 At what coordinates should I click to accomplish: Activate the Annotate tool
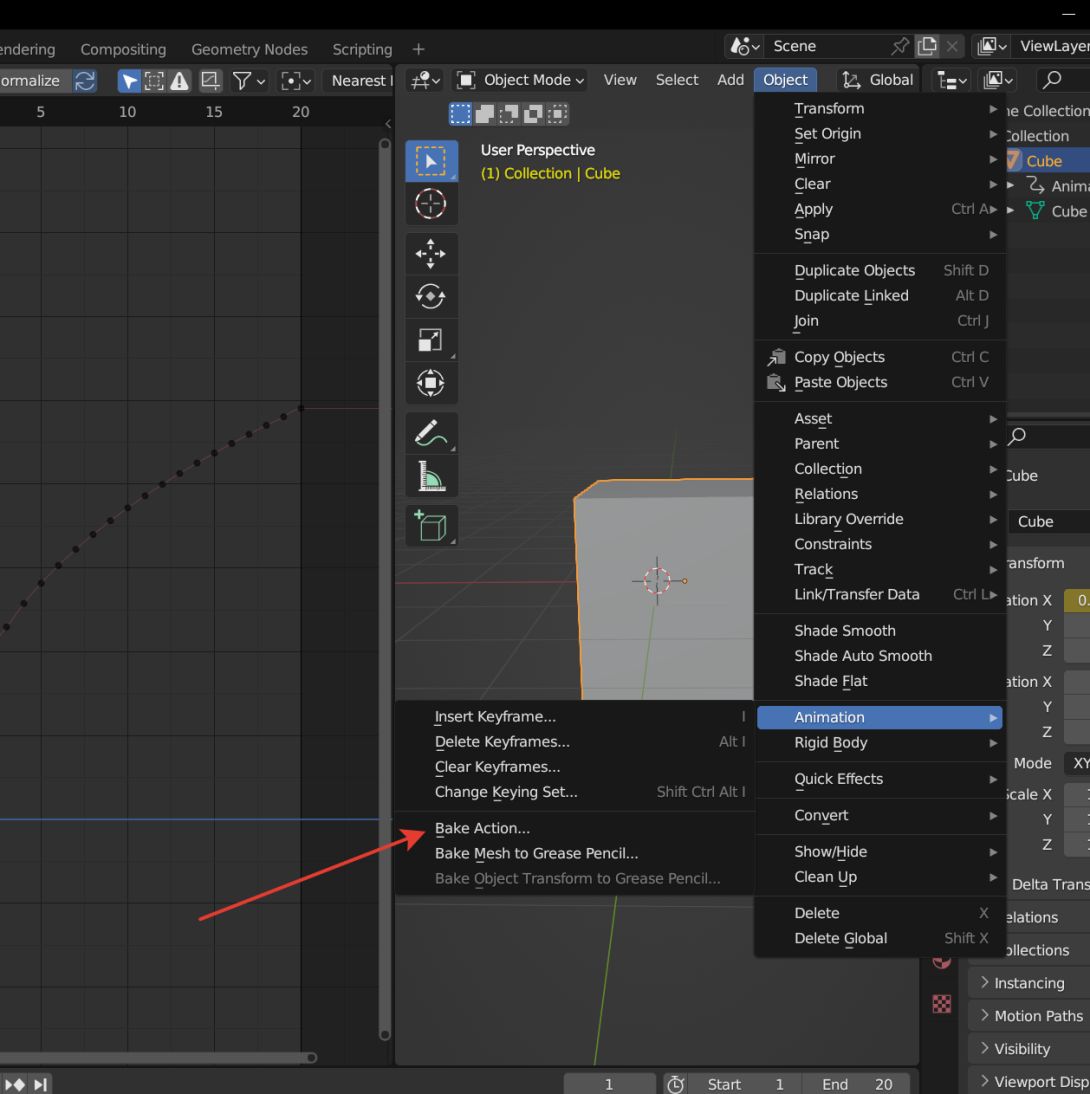pyautogui.click(x=431, y=432)
